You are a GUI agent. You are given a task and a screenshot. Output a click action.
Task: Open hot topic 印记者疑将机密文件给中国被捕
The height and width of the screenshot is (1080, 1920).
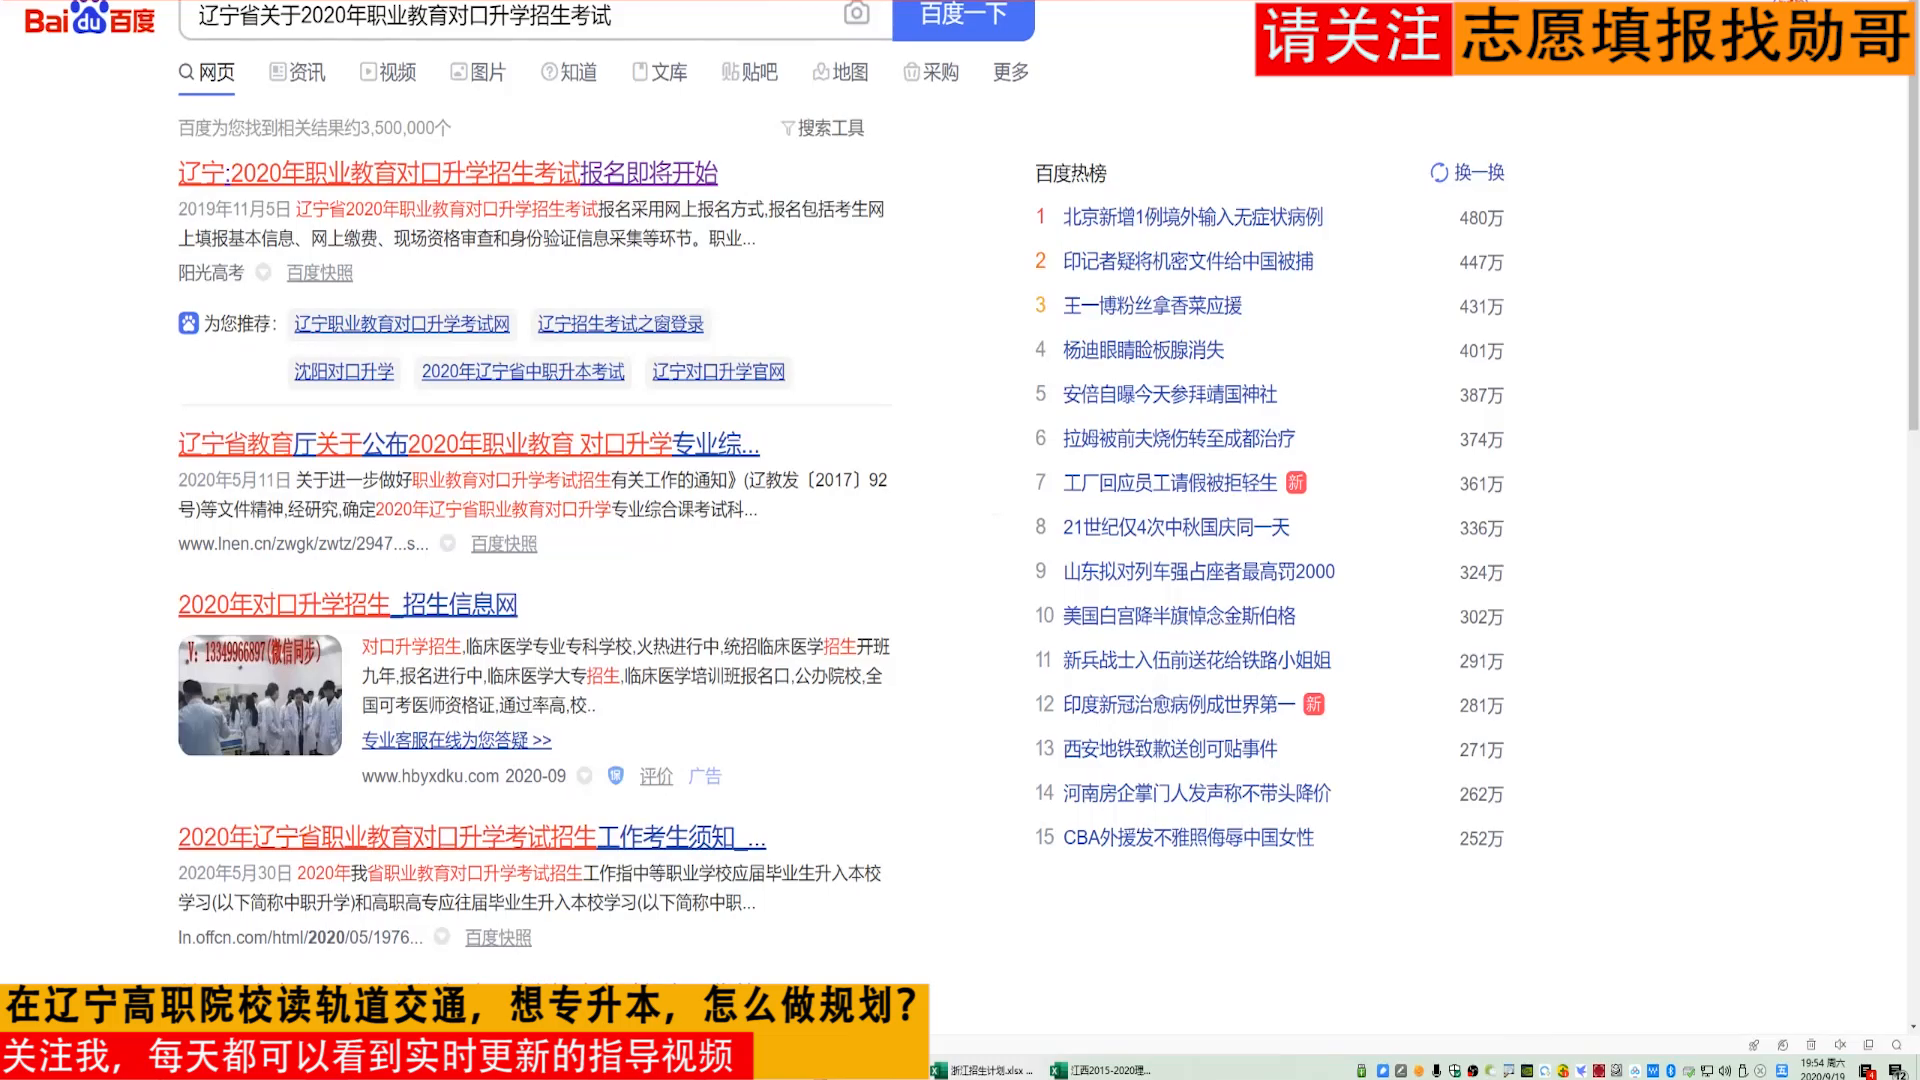click(x=1188, y=261)
